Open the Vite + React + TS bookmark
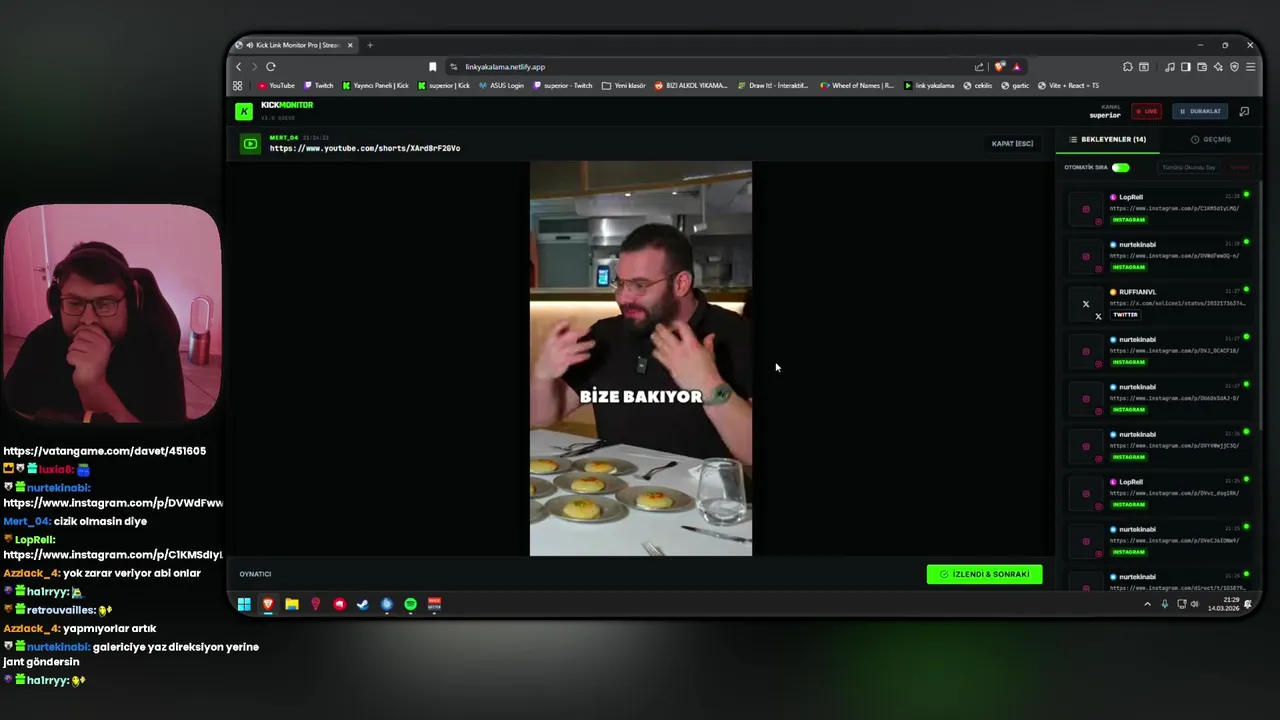The image size is (1280, 720). (x=1068, y=86)
